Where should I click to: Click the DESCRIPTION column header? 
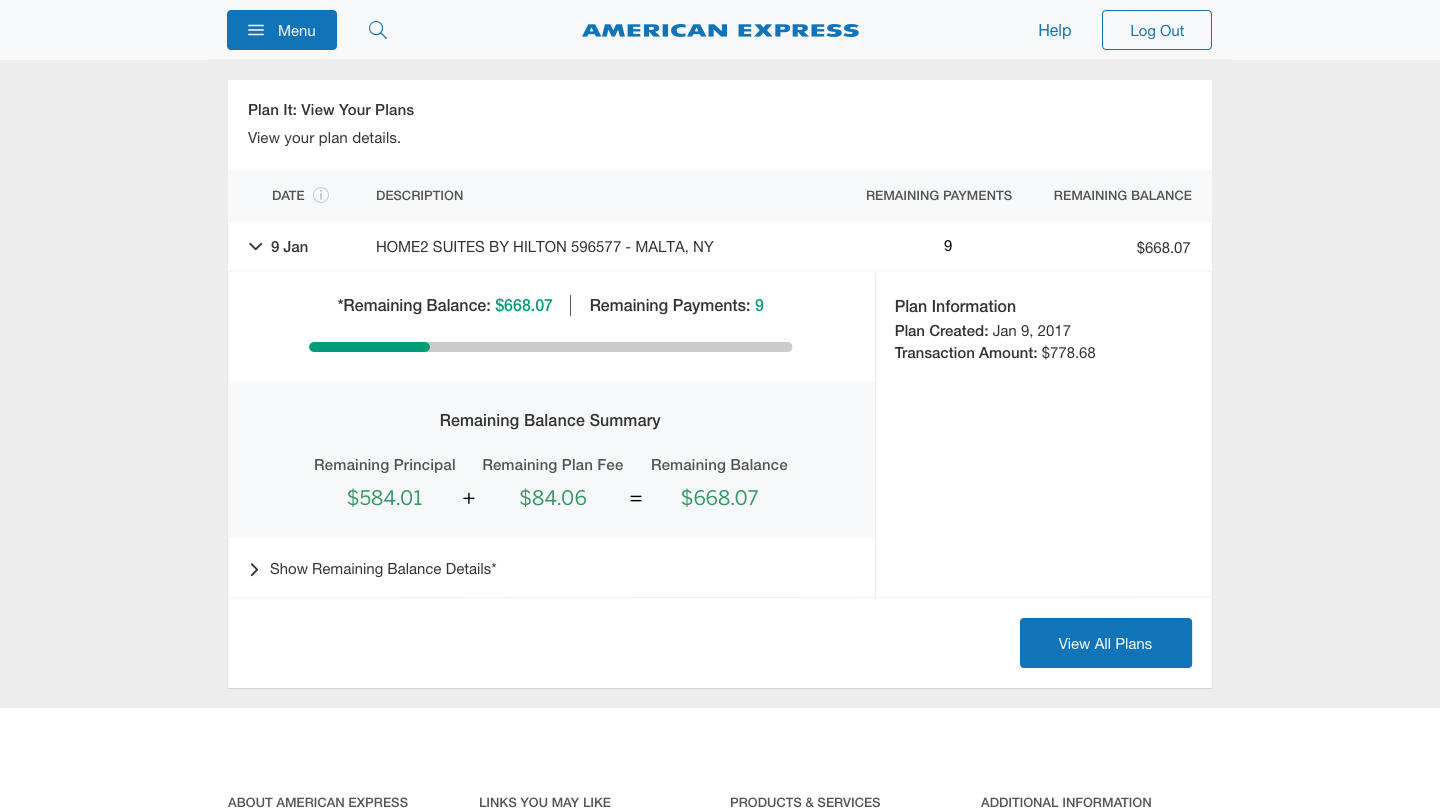[x=420, y=196]
